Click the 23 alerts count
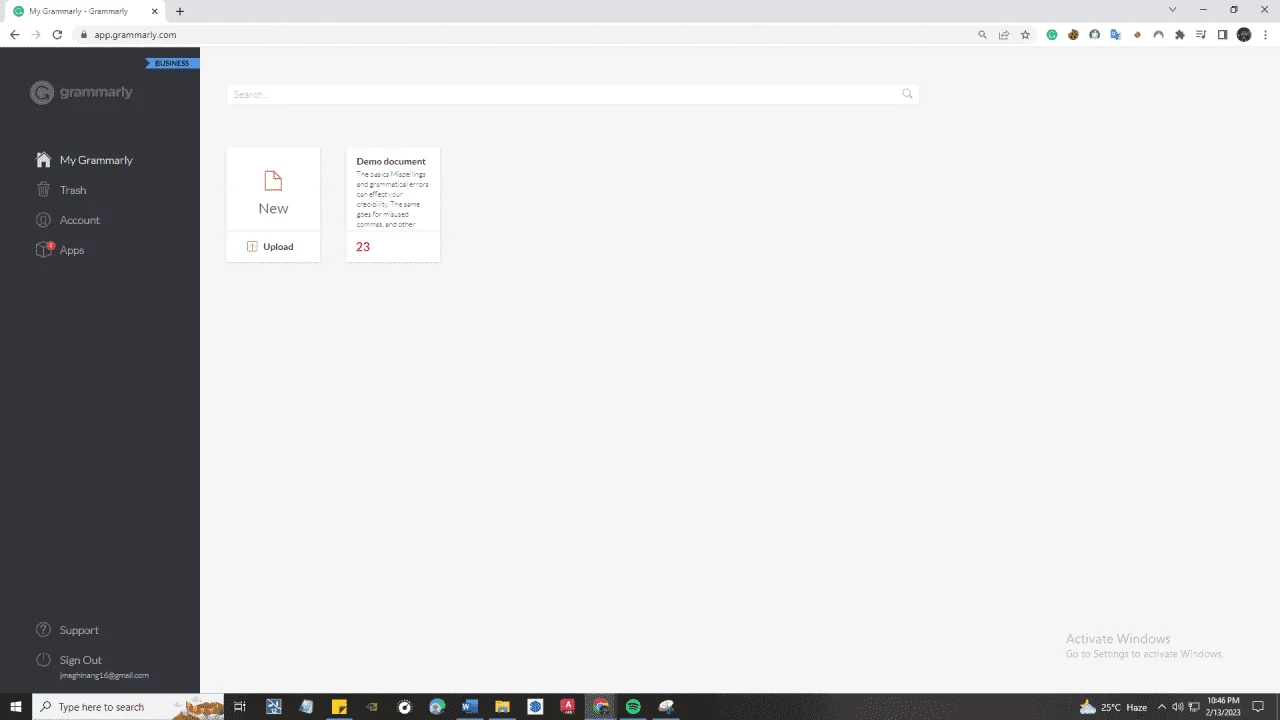The width and height of the screenshot is (1280, 720). (x=363, y=246)
